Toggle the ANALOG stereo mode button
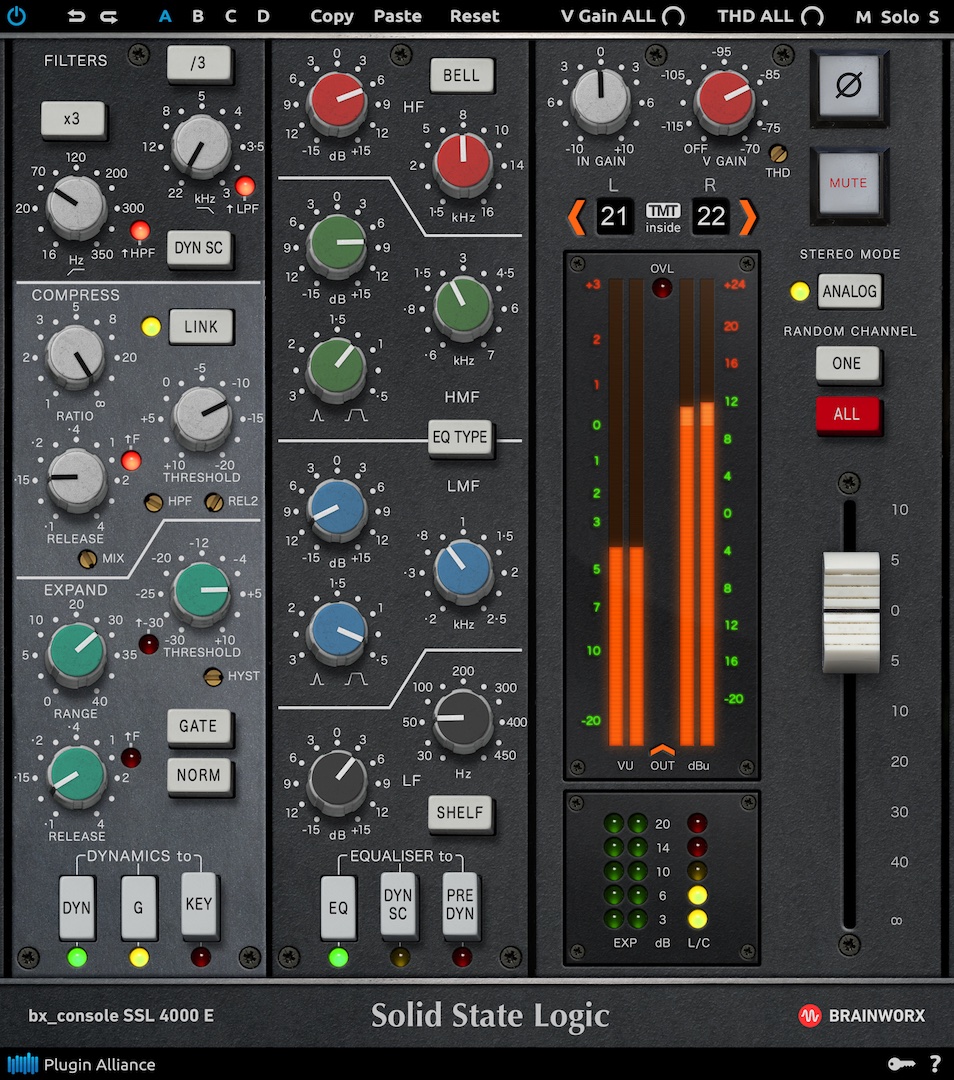 click(849, 291)
